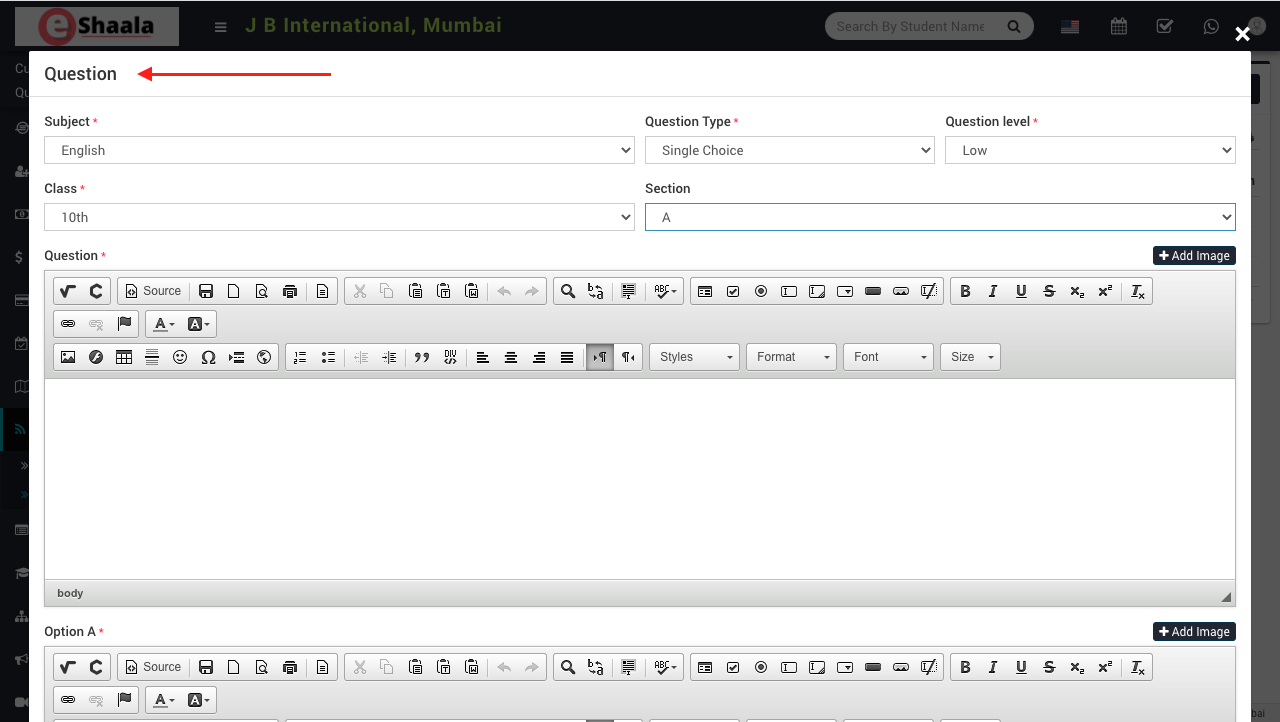1280x722 pixels.
Task: Click block quote icon in Question editor
Action: (422, 357)
